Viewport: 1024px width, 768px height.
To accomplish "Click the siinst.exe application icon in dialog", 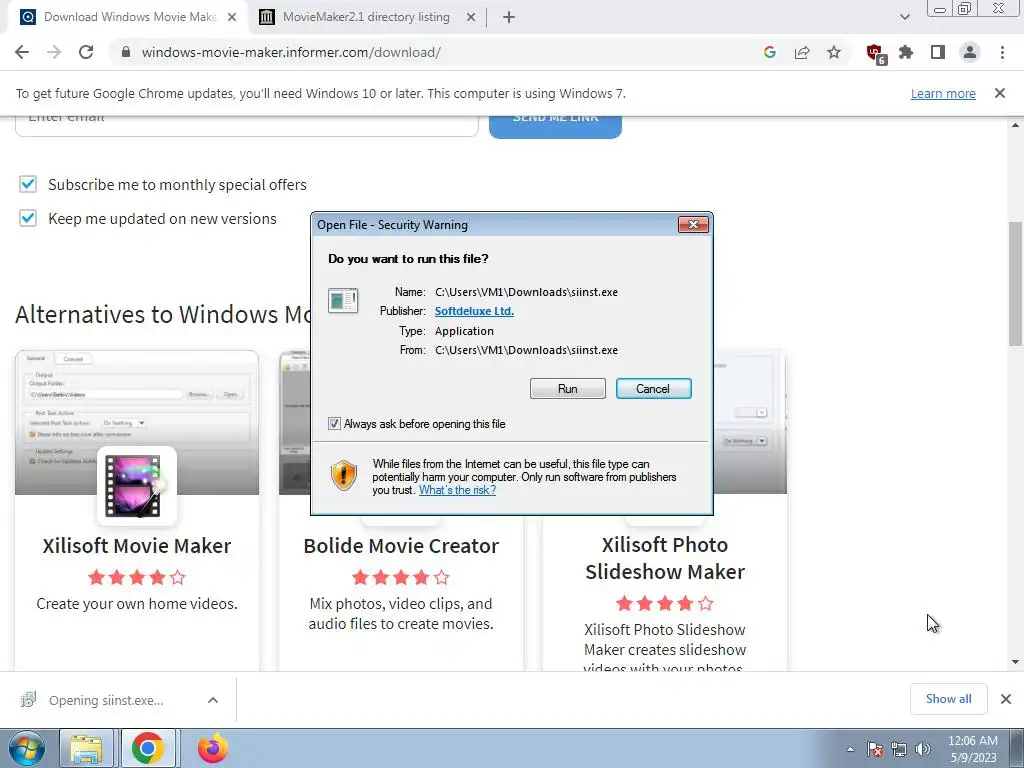I will click(x=343, y=300).
